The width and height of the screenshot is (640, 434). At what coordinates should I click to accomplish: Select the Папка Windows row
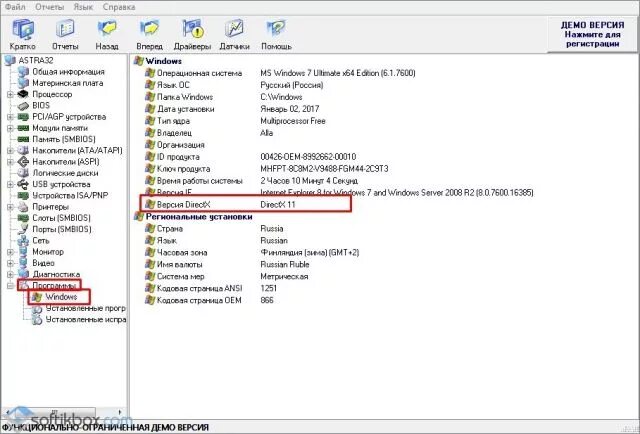click(224, 97)
